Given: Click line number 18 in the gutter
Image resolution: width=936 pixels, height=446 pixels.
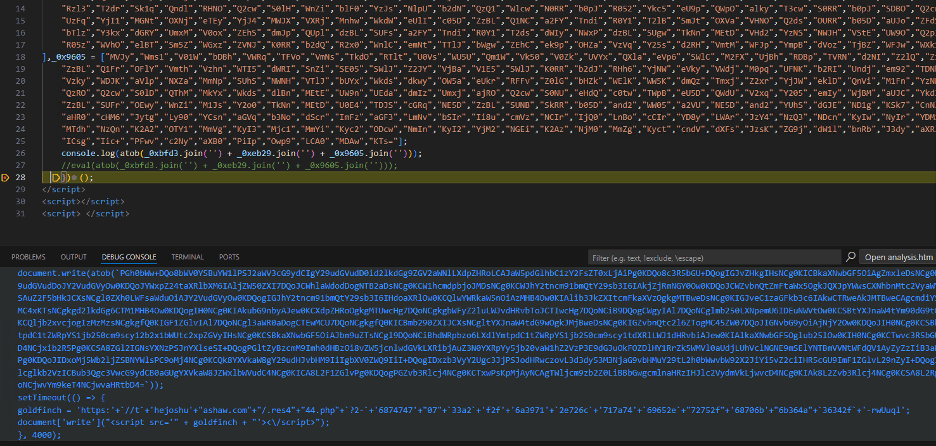Looking at the screenshot, I should tap(21, 57).
